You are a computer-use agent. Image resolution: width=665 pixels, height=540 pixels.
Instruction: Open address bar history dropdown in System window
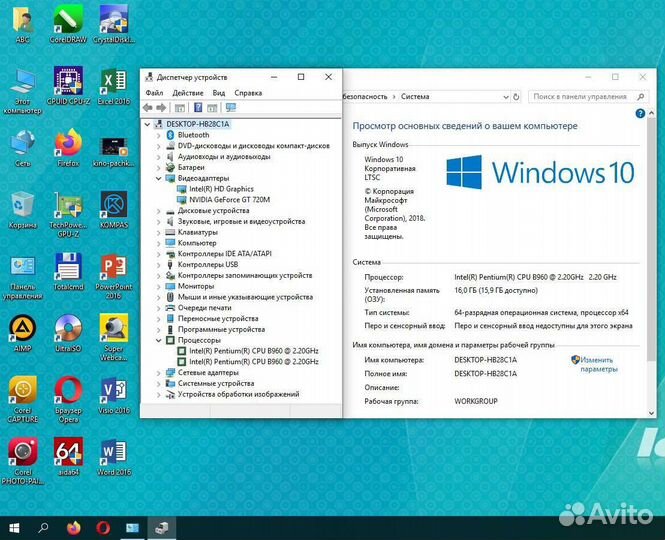(506, 97)
